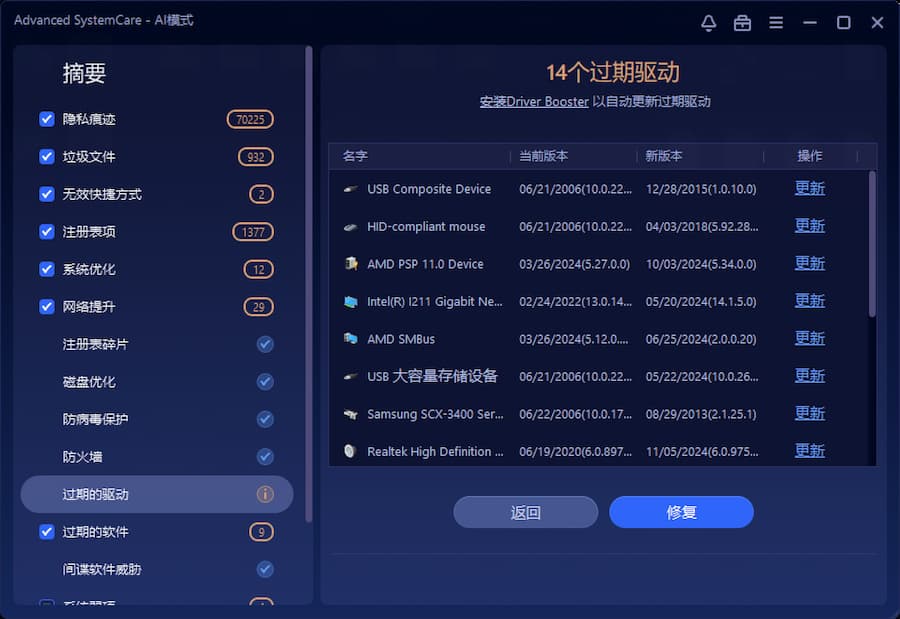Click the Realtek High Definition audio icon
Viewport: 900px width, 619px height.
(x=350, y=451)
